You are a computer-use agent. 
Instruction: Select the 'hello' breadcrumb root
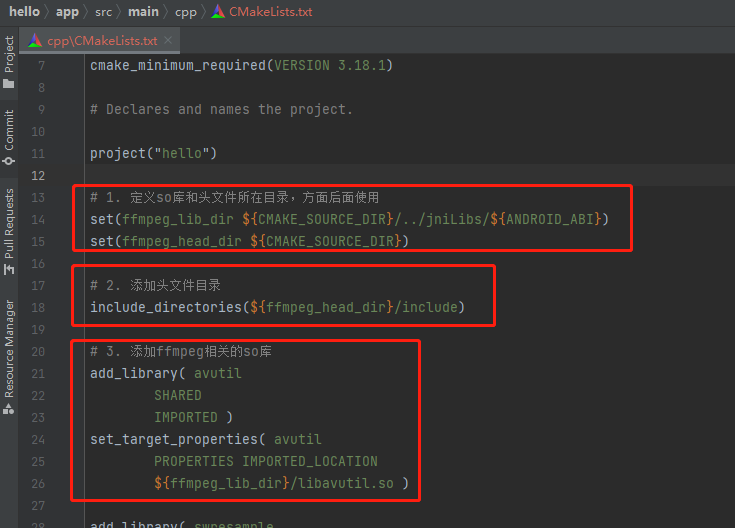24,12
